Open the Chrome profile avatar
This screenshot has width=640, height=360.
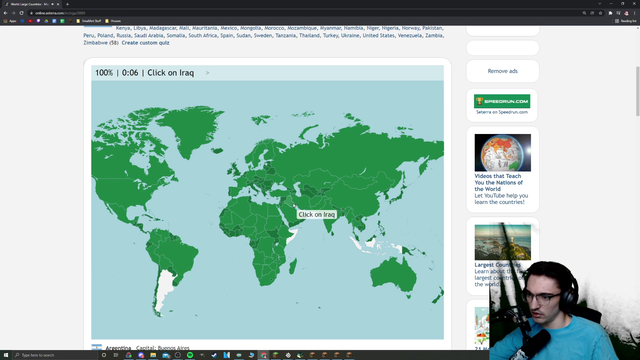click(x=627, y=13)
